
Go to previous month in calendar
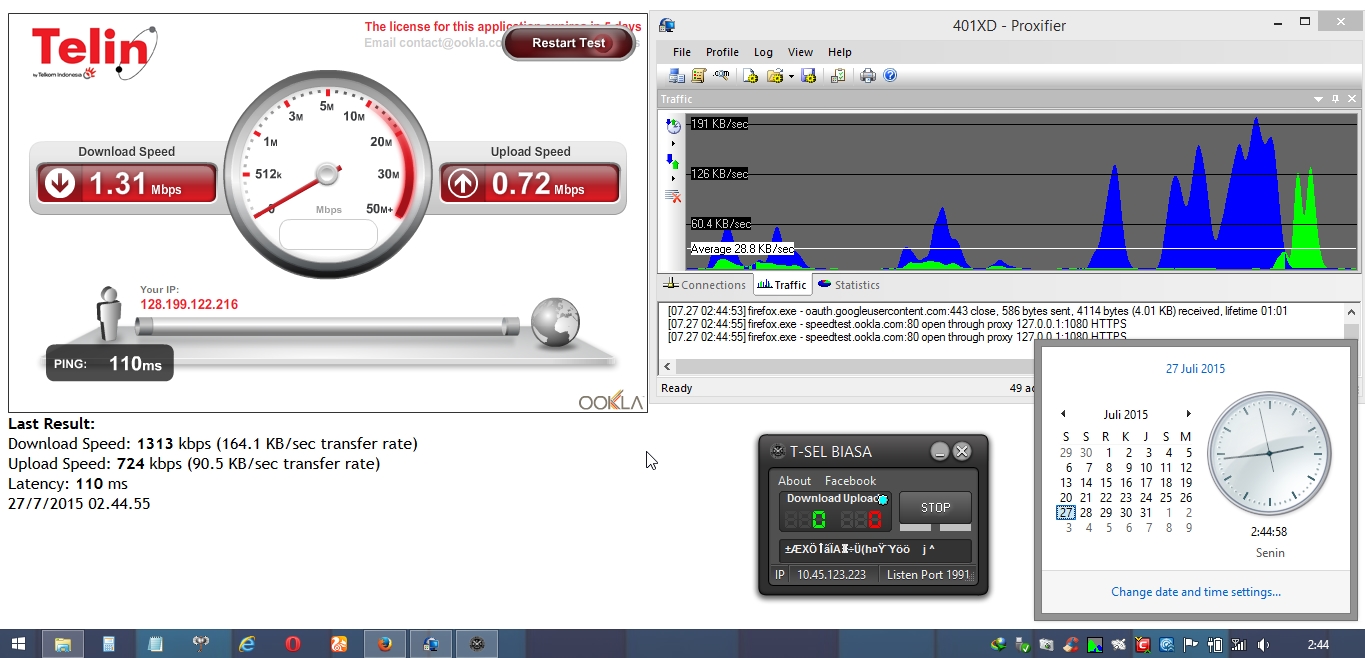tap(1063, 414)
